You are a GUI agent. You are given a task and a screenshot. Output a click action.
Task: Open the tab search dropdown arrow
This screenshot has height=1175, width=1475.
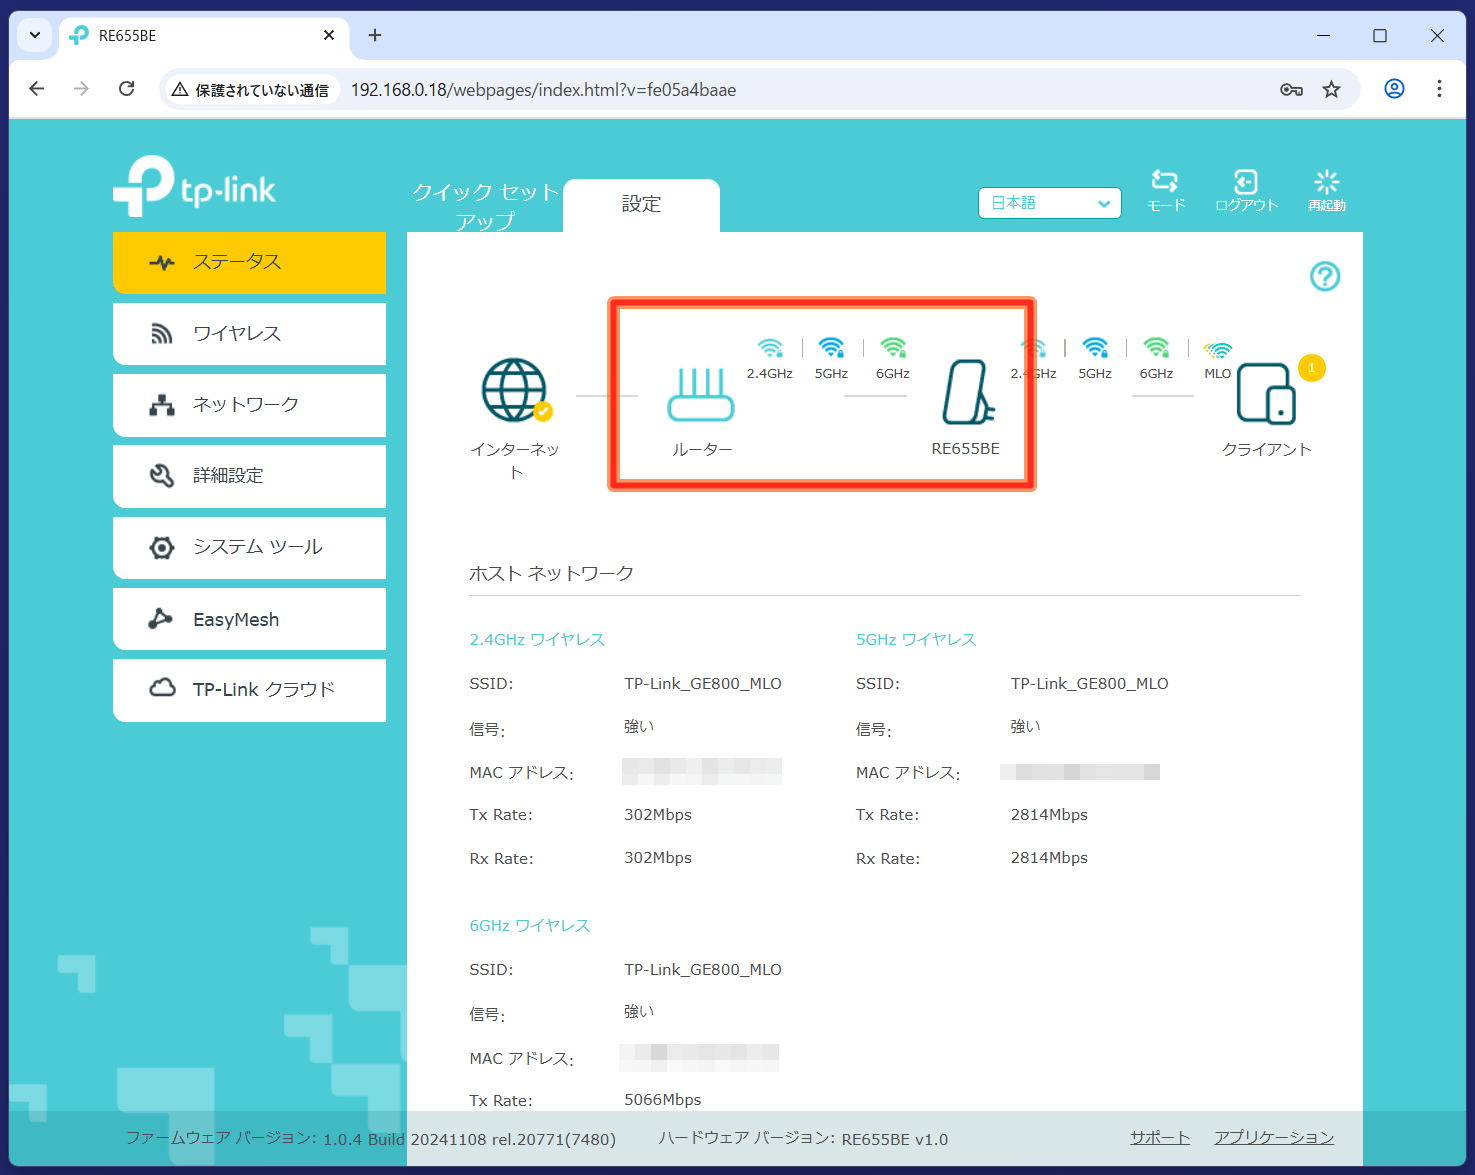pyautogui.click(x=35, y=35)
